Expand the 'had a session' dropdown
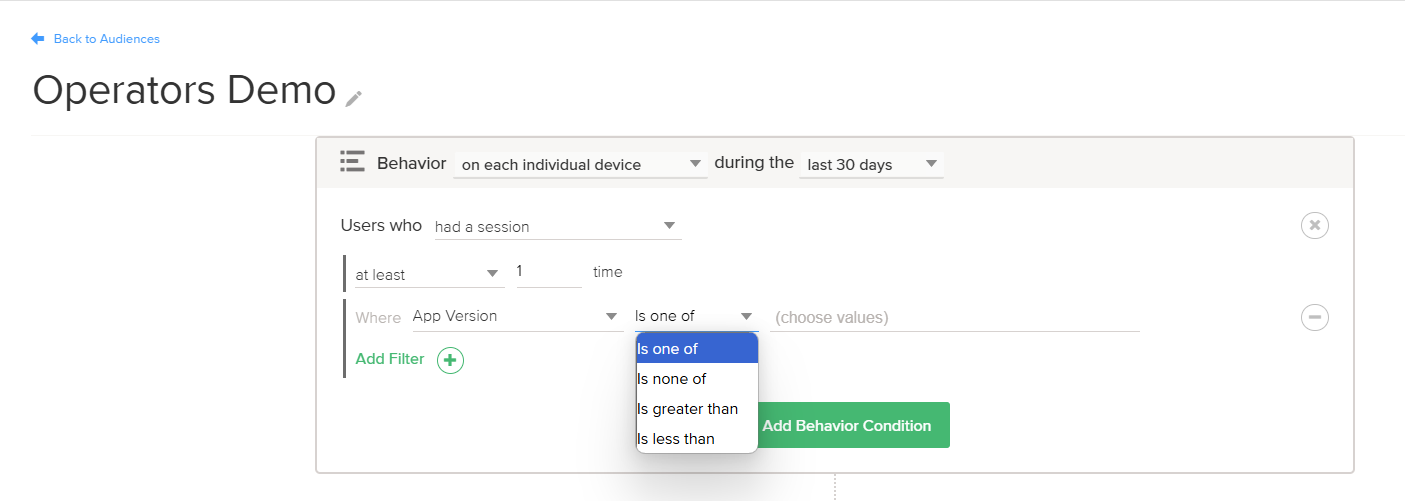The image size is (1405, 501). pos(557,226)
